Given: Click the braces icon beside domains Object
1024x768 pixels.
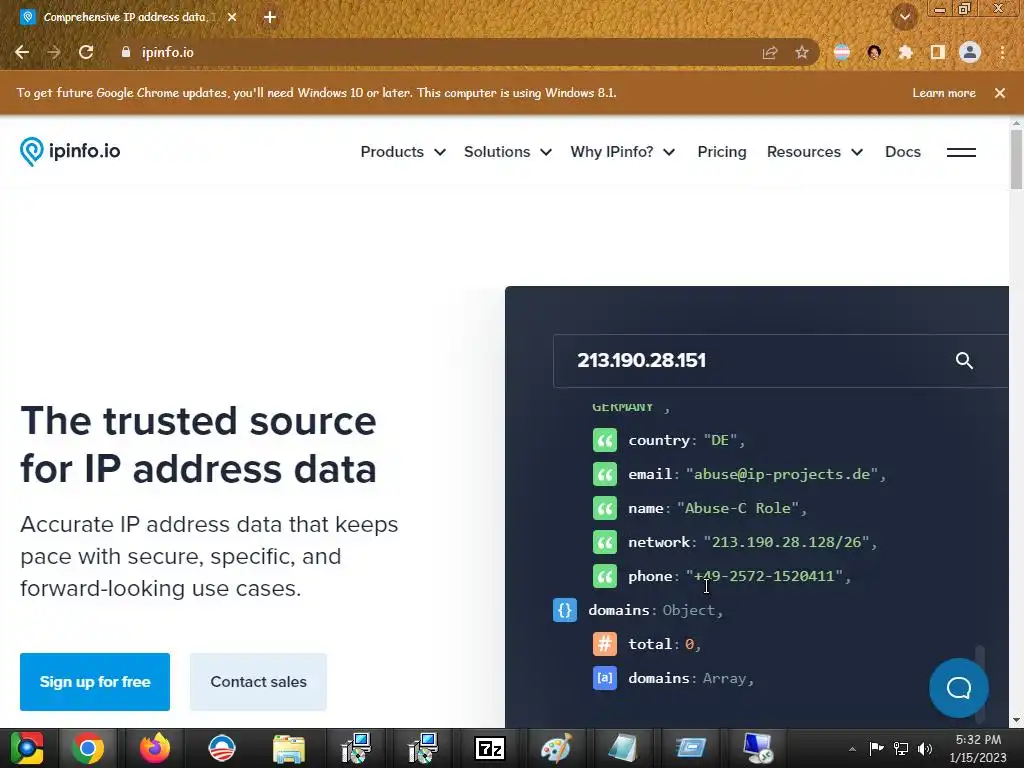Looking at the screenshot, I should coord(565,610).
